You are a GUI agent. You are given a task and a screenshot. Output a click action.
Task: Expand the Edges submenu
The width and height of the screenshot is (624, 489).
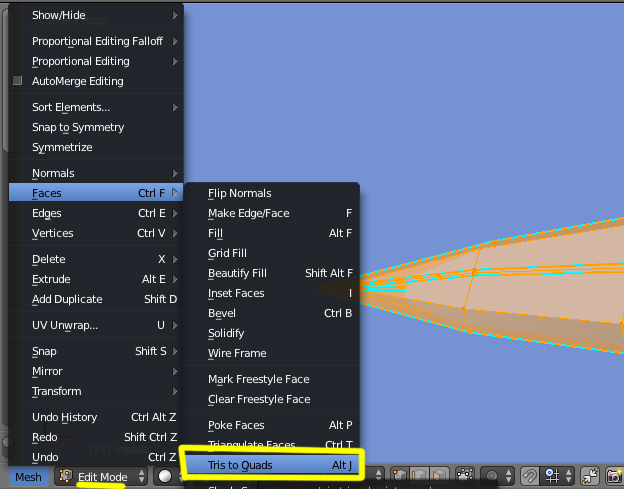[96, 213]
